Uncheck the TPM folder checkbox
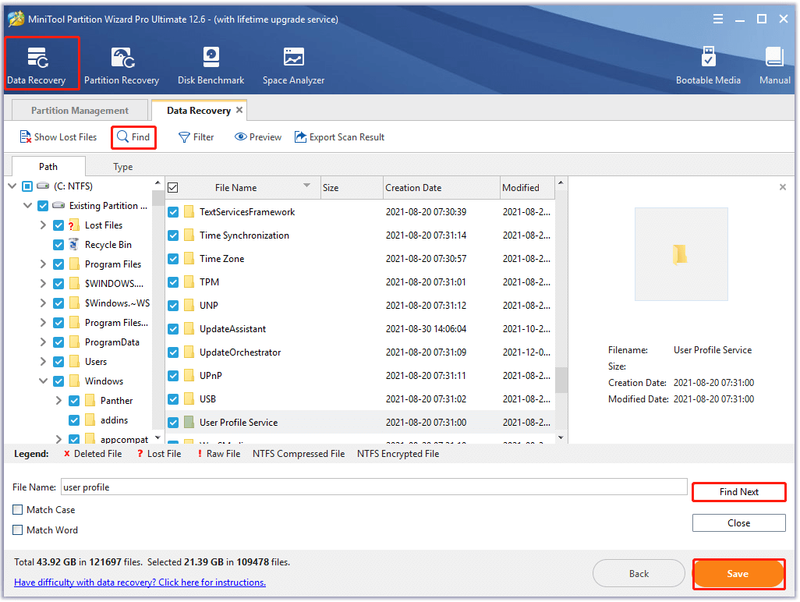 coord(173,282)
